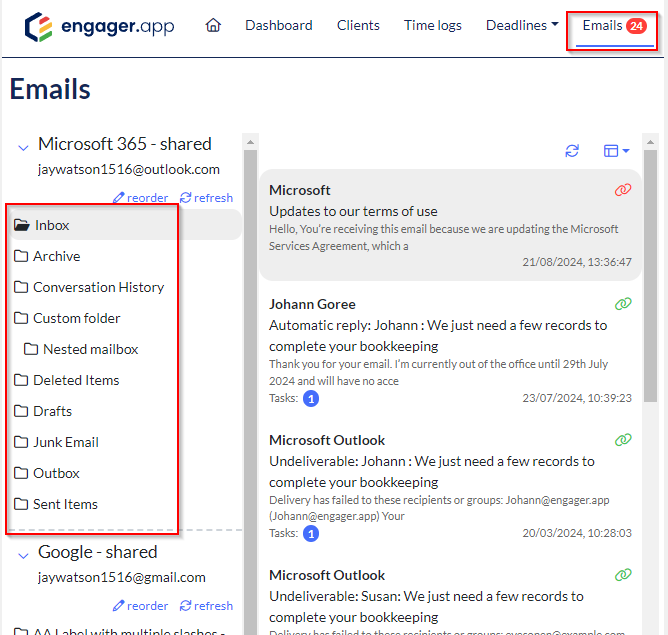Open the Deadlines dropdown menu
This screenshot has width=668, height=635.
point(522,26)
